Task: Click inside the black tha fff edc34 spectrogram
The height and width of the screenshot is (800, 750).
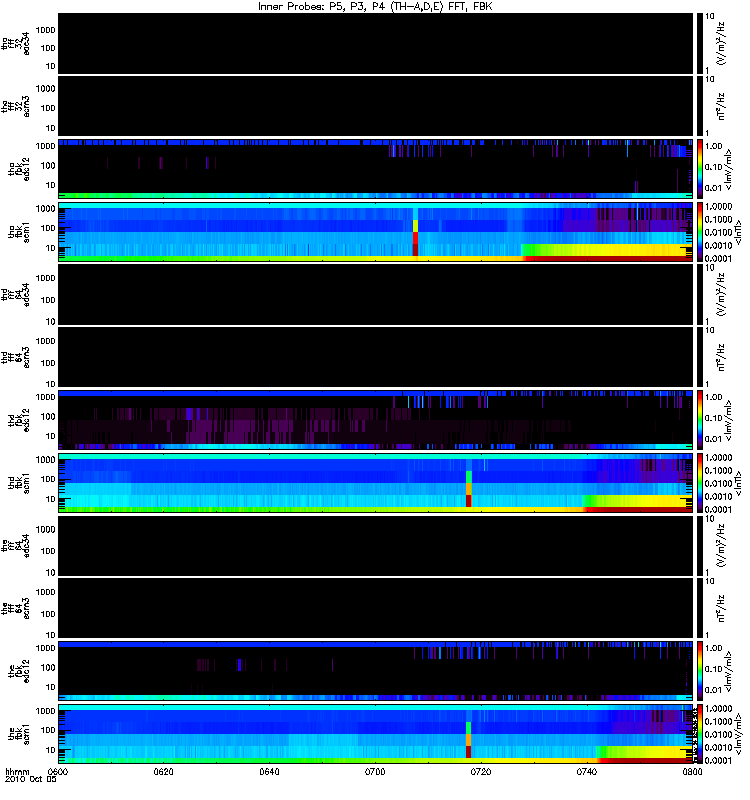Action: [x=376, y=43]
